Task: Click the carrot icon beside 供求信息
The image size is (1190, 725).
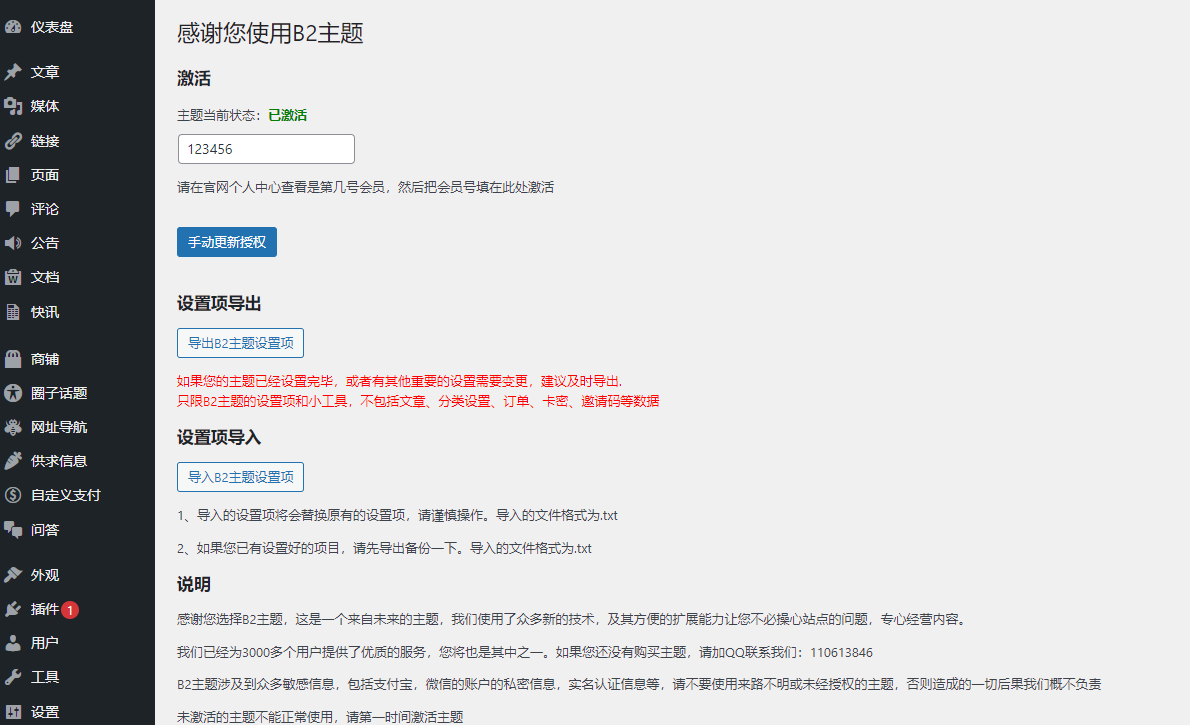Action: pyautogui.click(x=13, y=461)
